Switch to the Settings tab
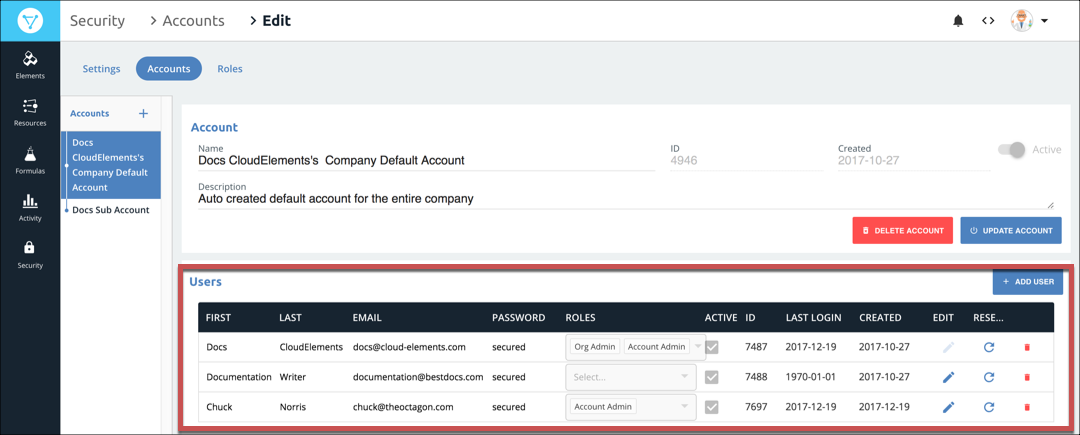 101,69
